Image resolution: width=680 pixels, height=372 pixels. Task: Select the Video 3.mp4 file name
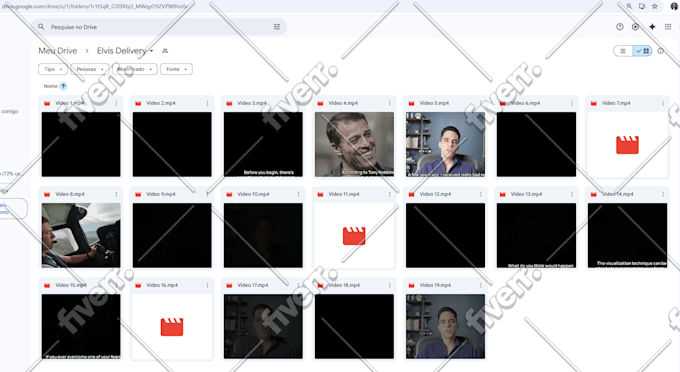pyautogui.click(x=252, y=103)
